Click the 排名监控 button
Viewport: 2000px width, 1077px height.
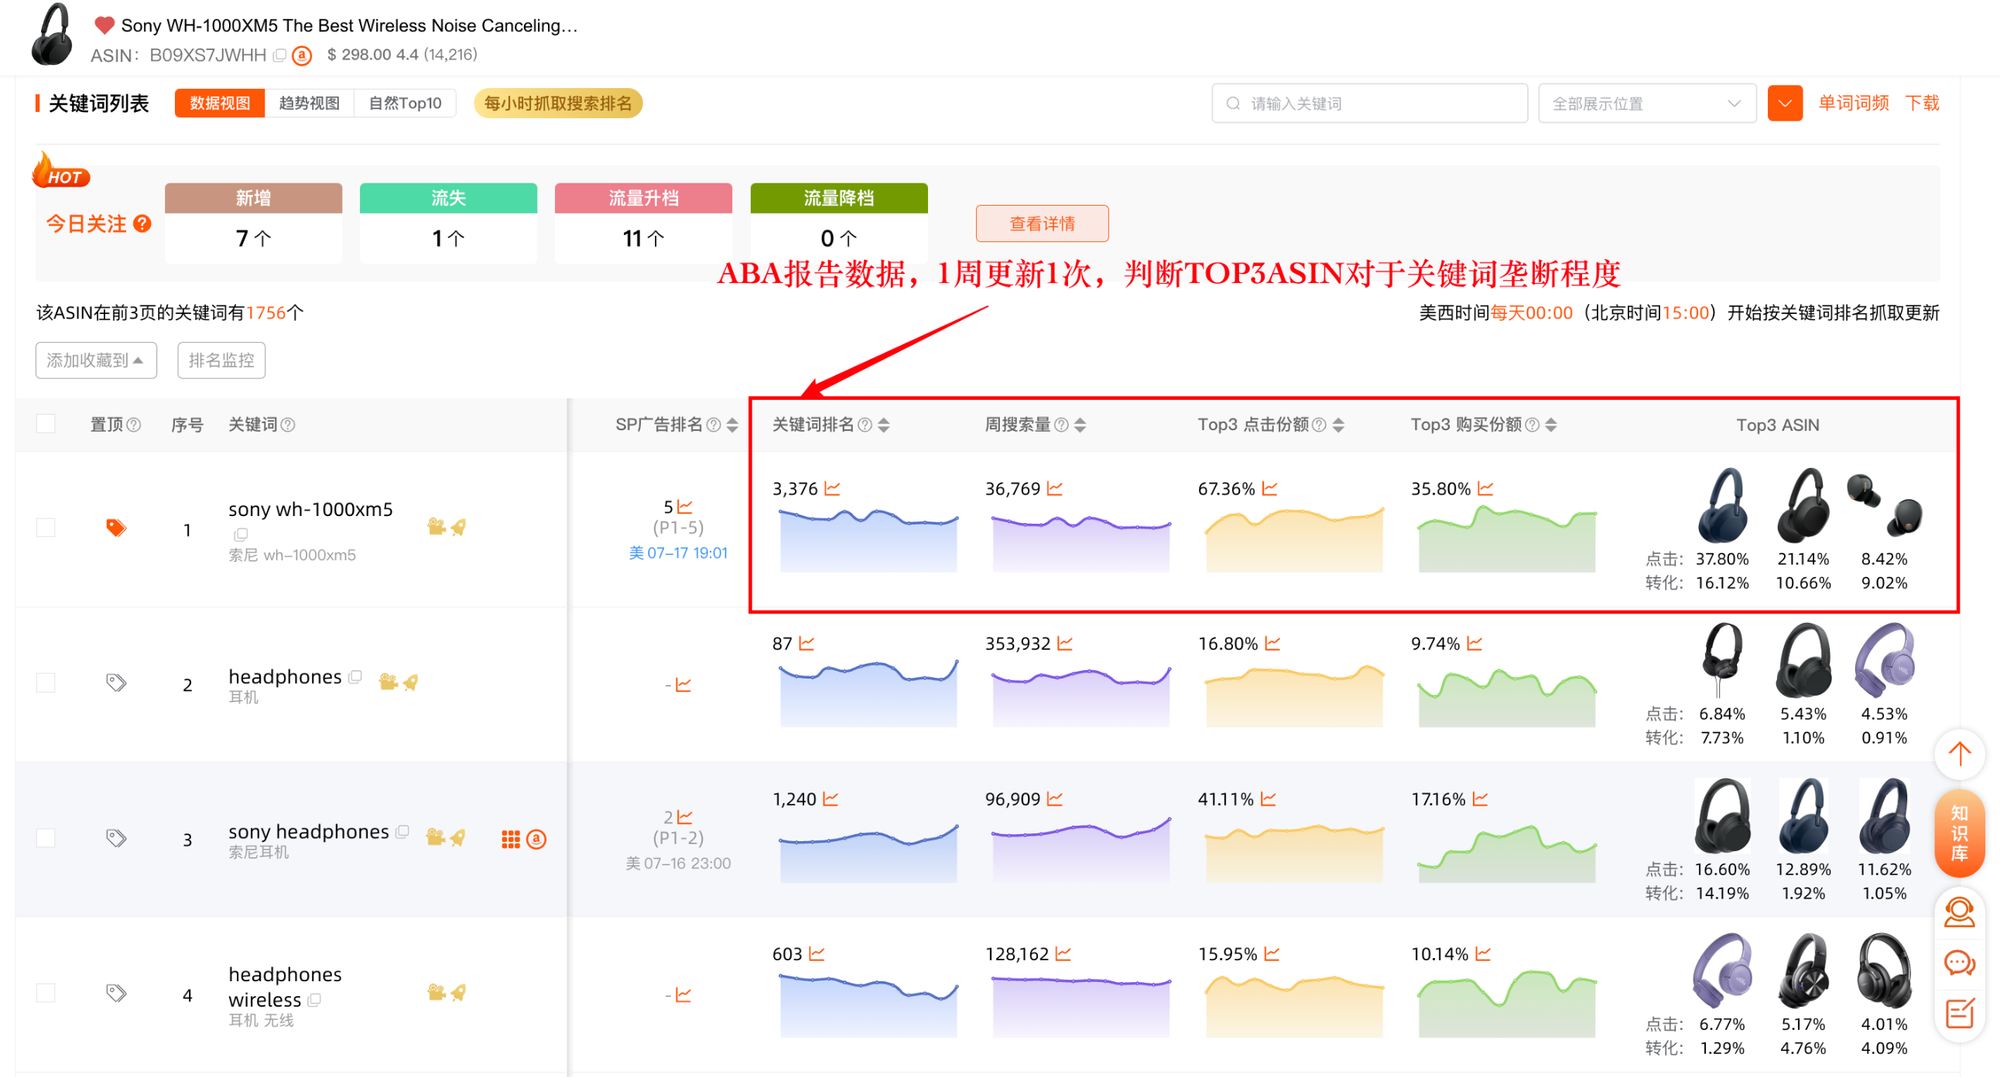point(221,360)
